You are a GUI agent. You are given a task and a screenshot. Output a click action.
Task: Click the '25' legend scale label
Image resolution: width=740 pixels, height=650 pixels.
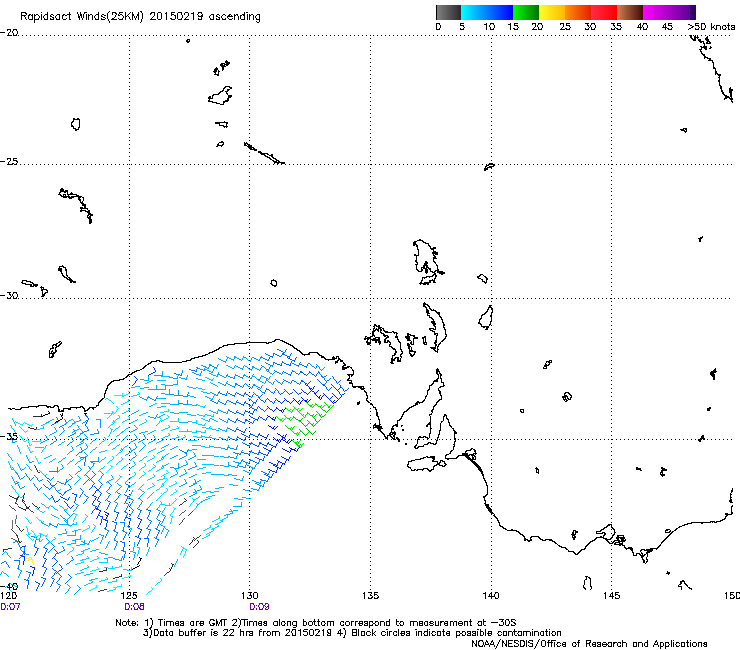pyautogui.click(x=565, y=27)
